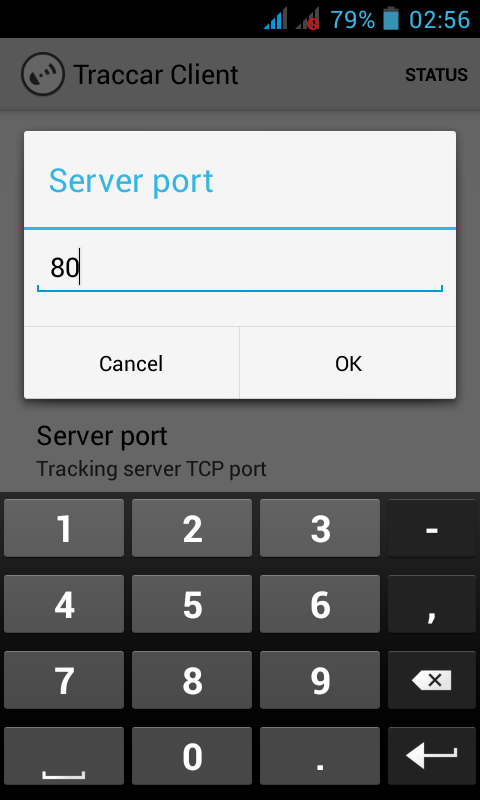Tap the comma key
This screenshot has width=480, height=800.
(x=432, y=604)
